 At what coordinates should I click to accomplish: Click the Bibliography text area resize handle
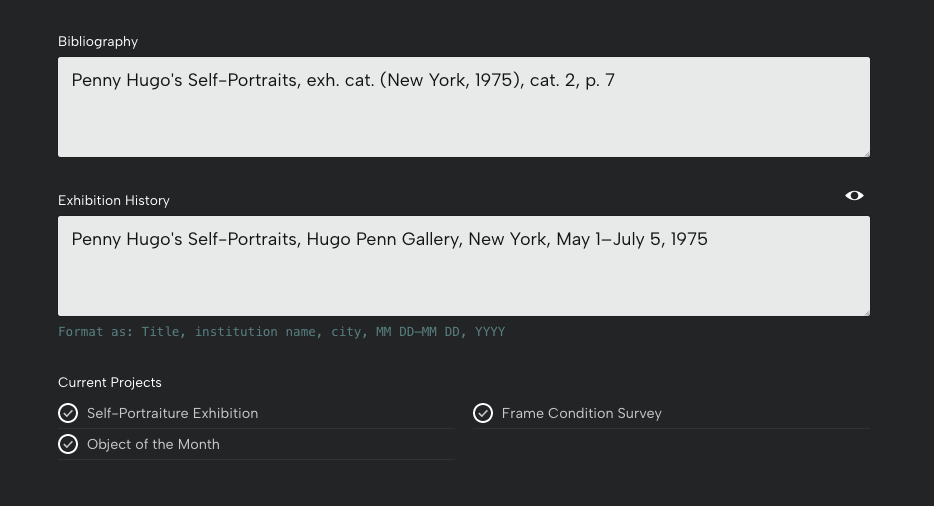coord(865,152)
